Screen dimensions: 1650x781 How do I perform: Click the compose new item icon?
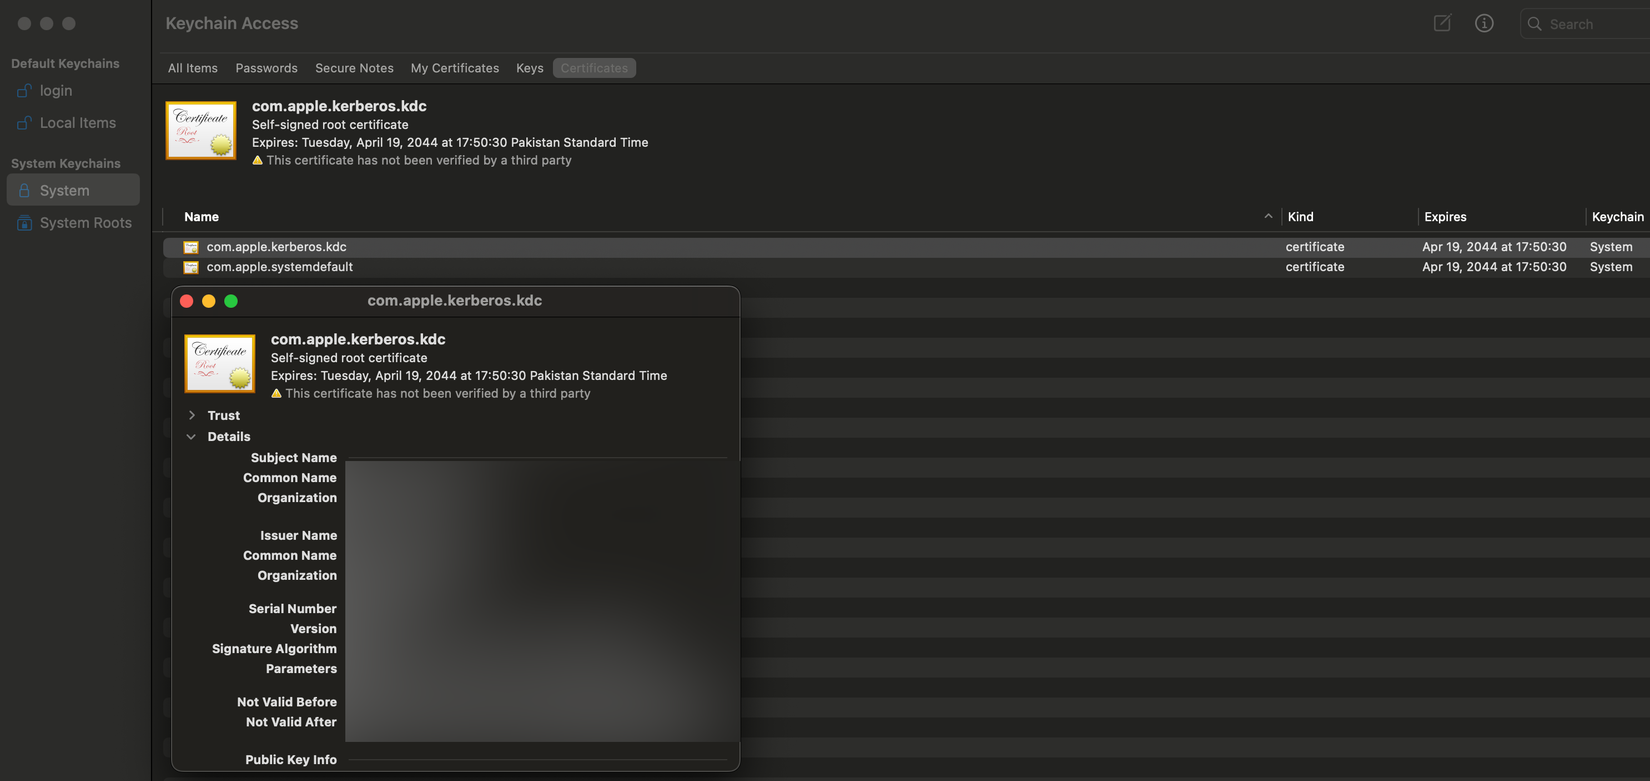(x=1442, y=23)
